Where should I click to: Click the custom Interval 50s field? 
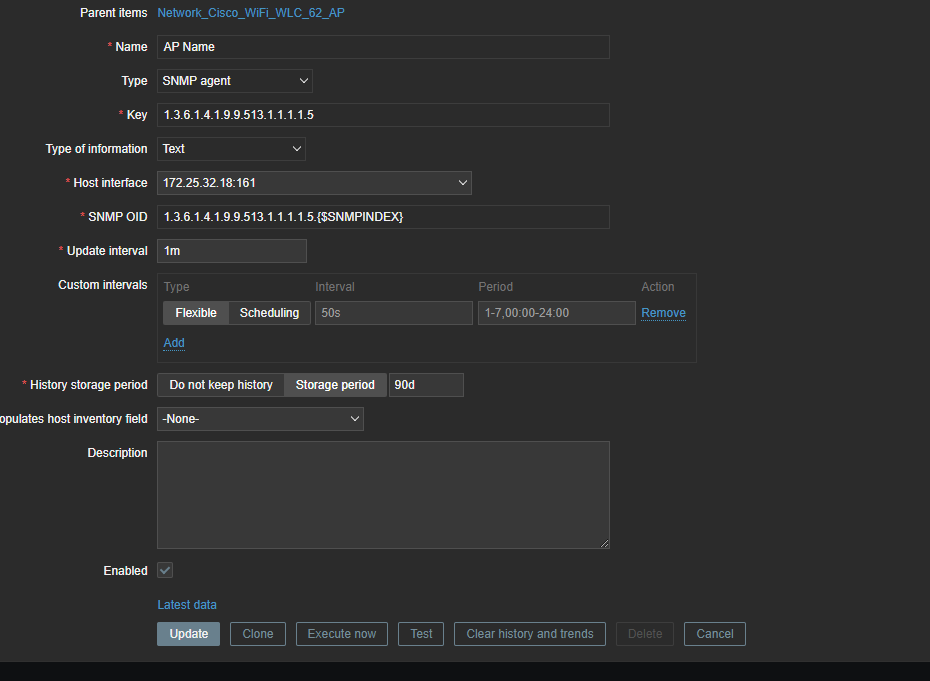click(394, 313)
